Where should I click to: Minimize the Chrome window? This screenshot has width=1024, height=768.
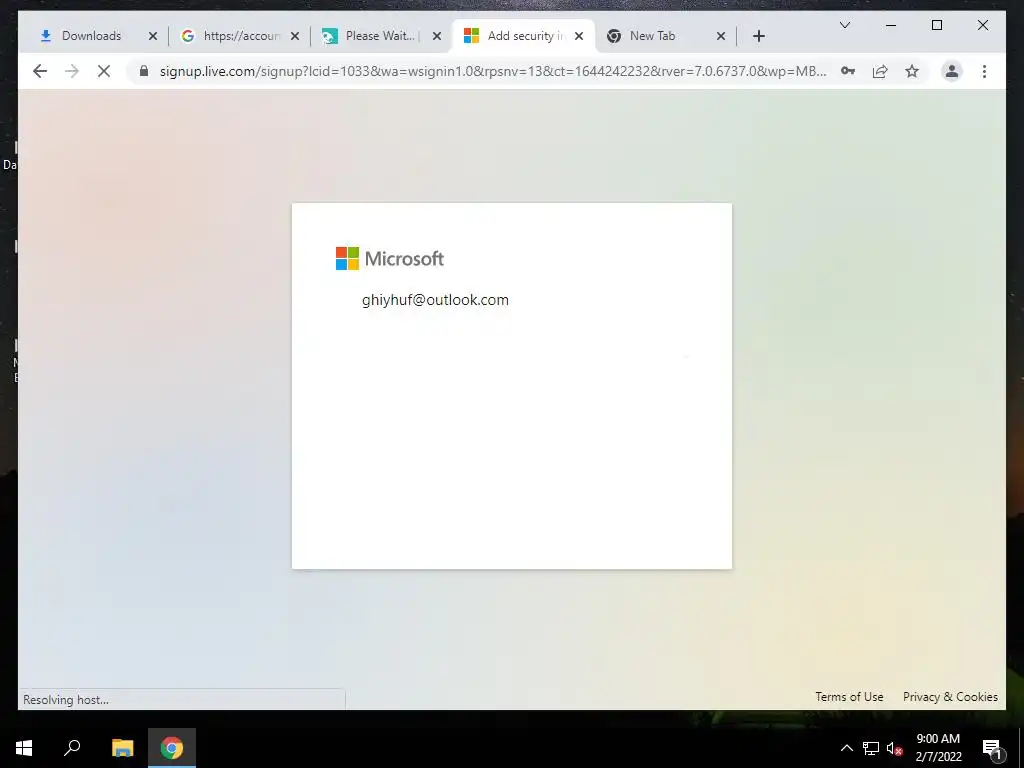point(891,25)
